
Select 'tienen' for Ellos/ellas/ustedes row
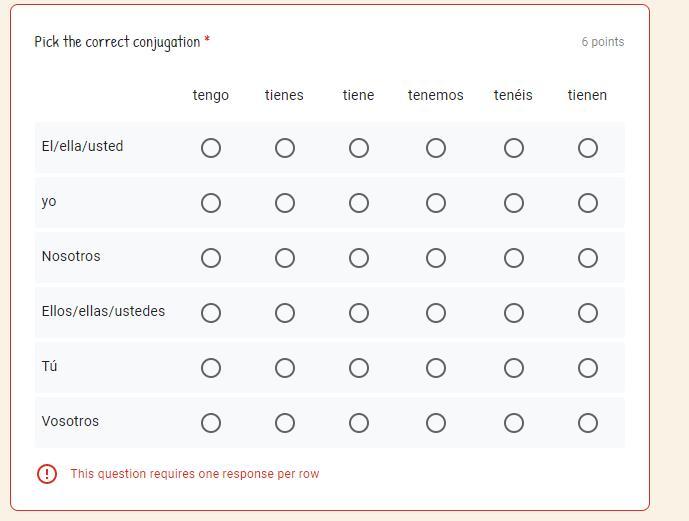click(x=588, y=313)
